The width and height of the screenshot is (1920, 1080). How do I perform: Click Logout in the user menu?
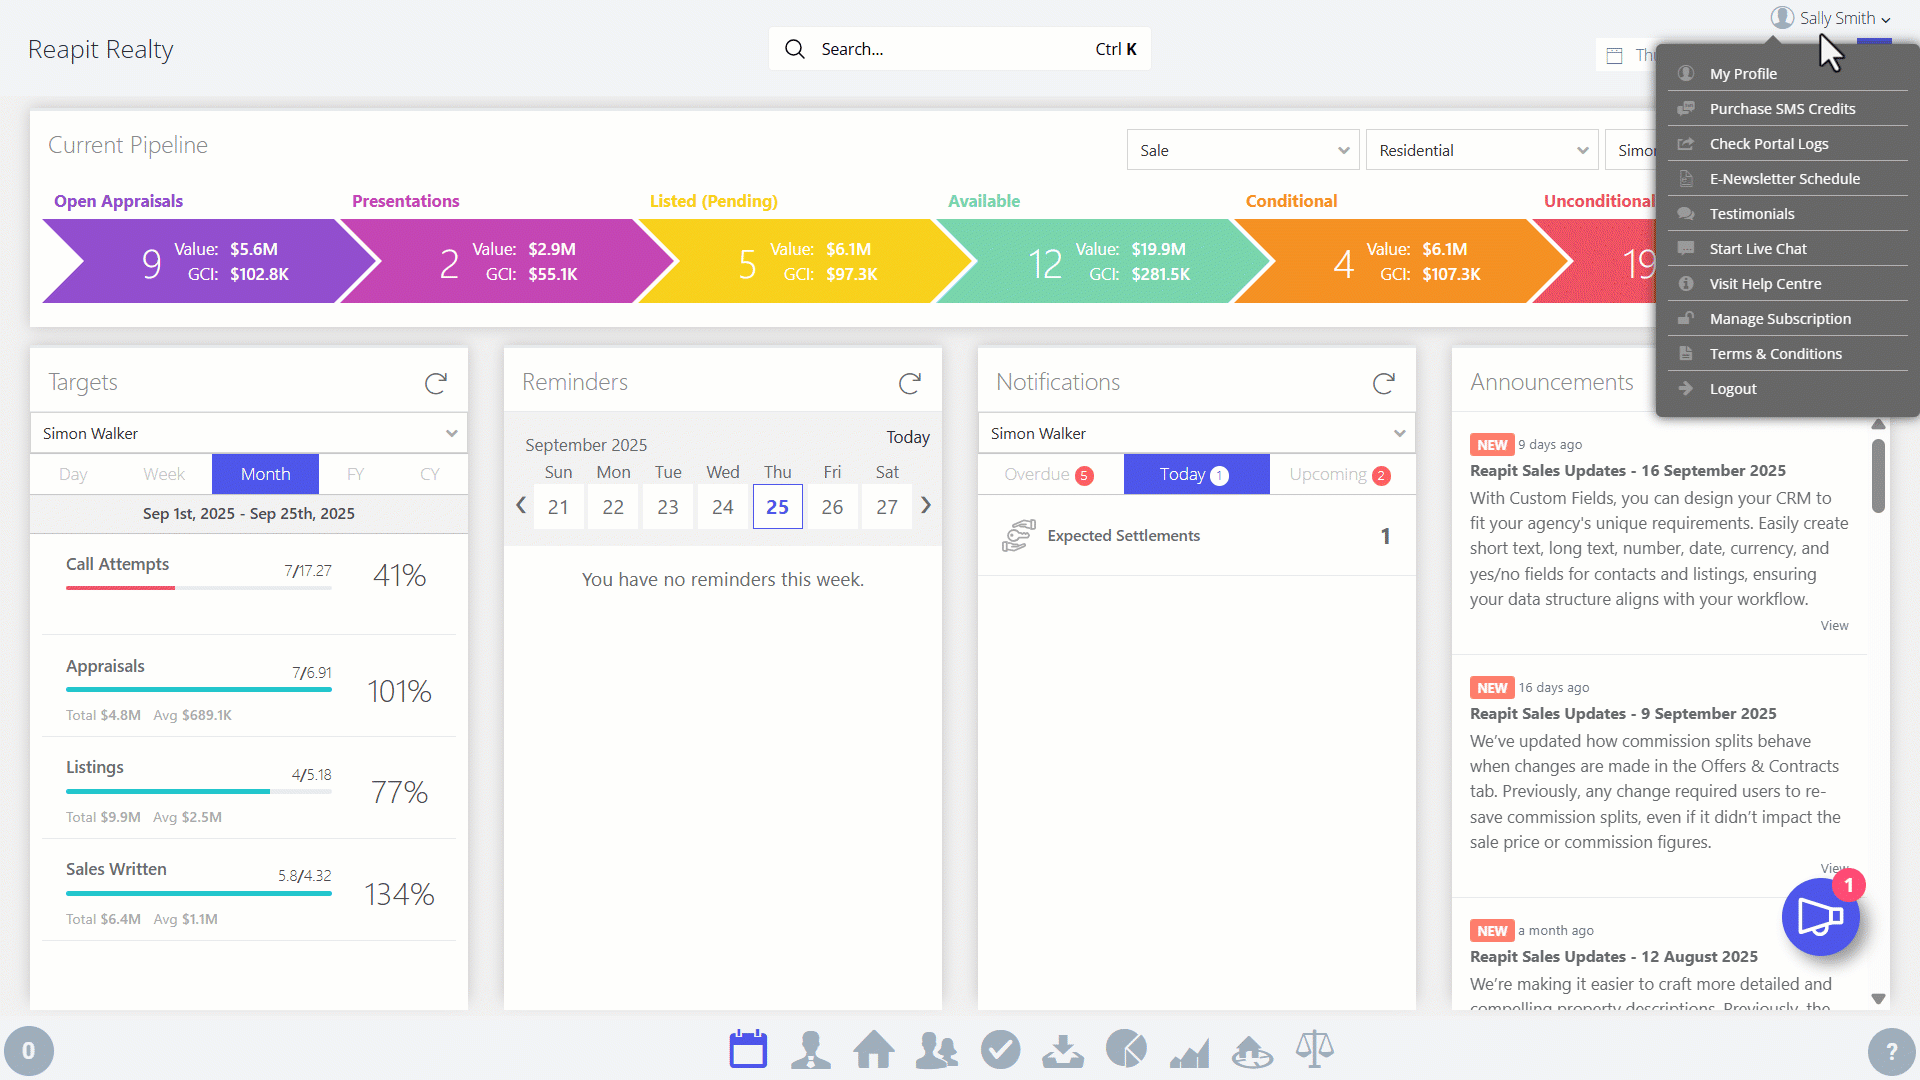[x=1788, y=389]
